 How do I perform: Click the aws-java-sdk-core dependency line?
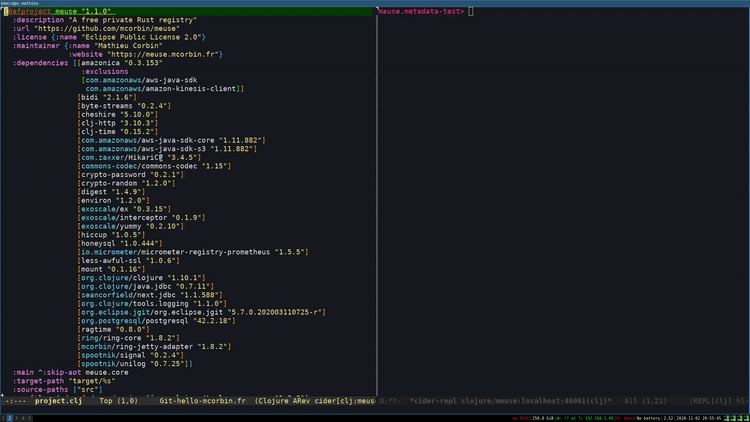pyautogui.click(x=171, y=141)
